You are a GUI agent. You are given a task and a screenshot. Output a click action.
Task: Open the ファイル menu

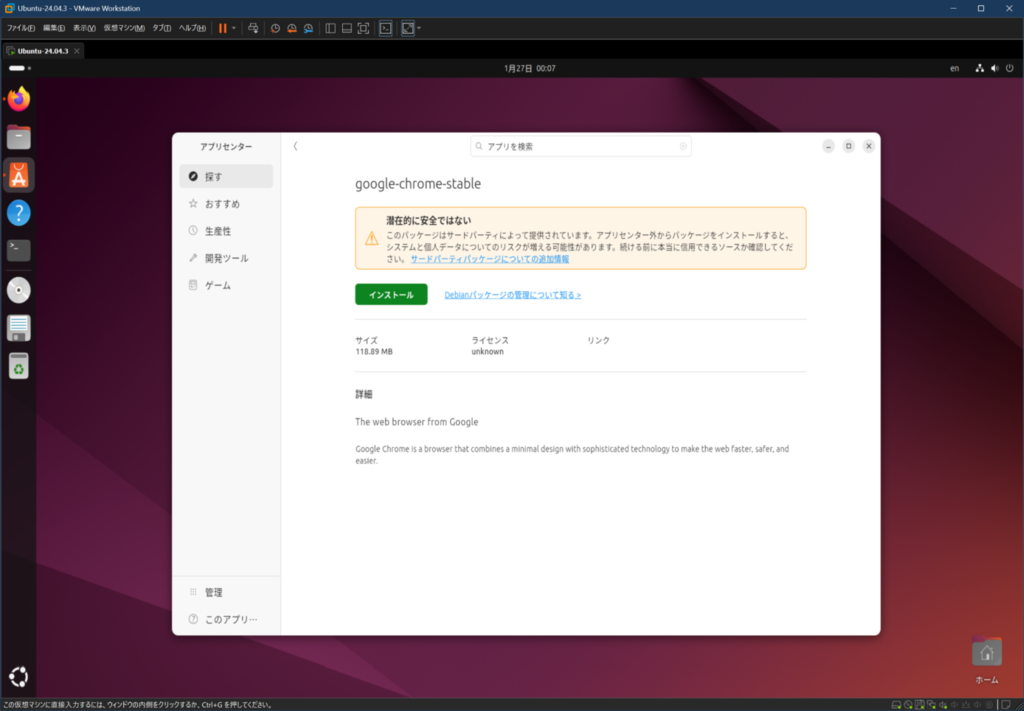pyautogui.click(x=20, y=28)
